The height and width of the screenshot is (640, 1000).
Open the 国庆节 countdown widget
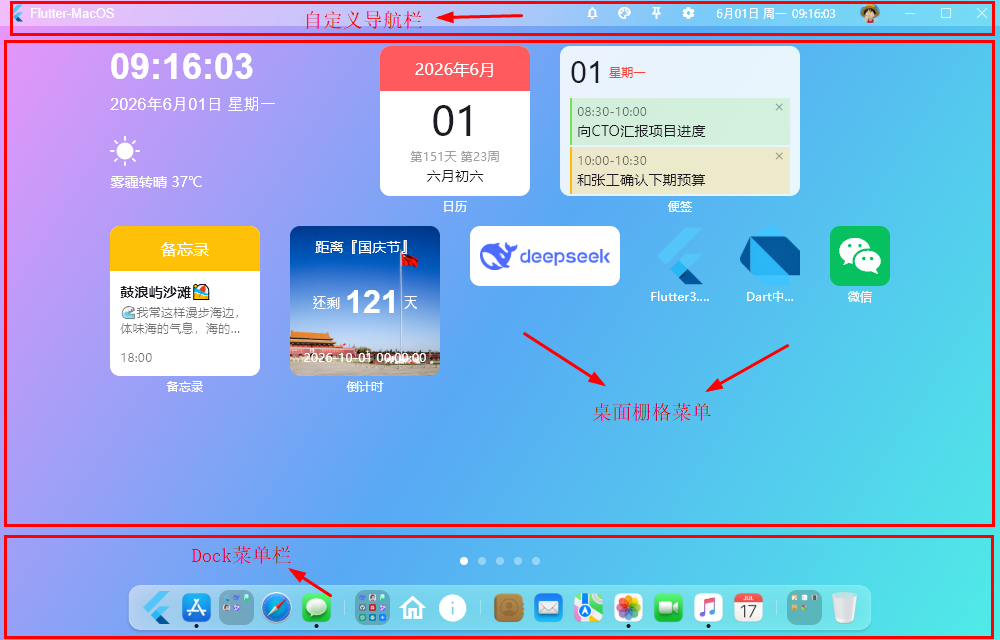coord(365,301)
